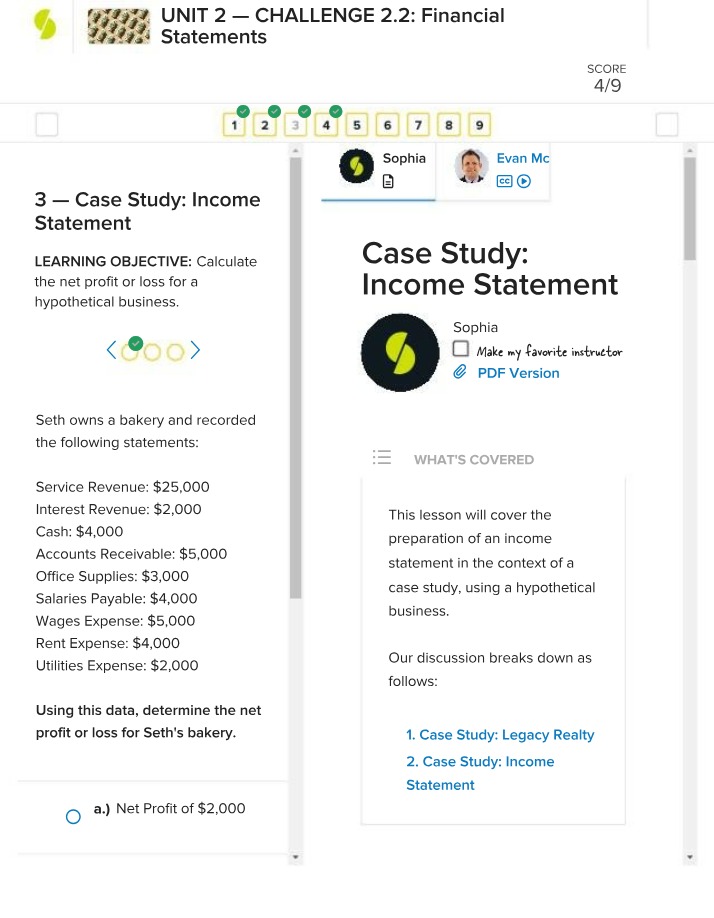Open the money thumbnail beside unit title
Image resolution: width=714 pixels, height=918 pixels.
[118, 26]
